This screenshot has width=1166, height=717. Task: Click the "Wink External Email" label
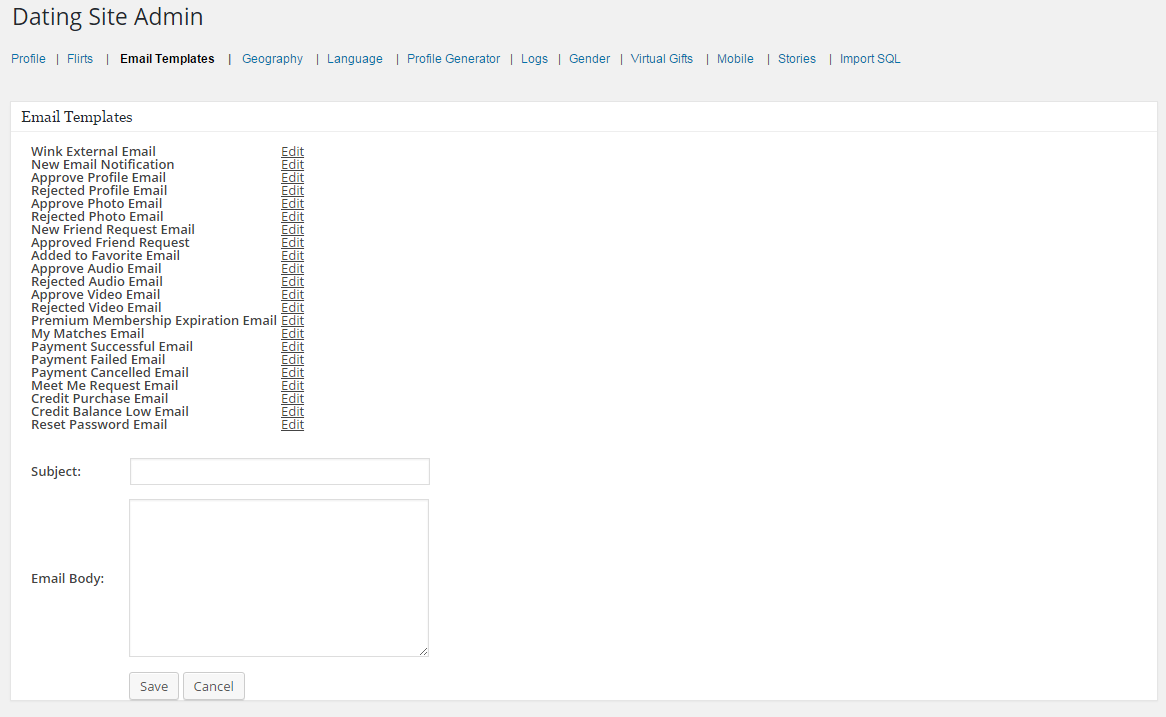(94, 152)
